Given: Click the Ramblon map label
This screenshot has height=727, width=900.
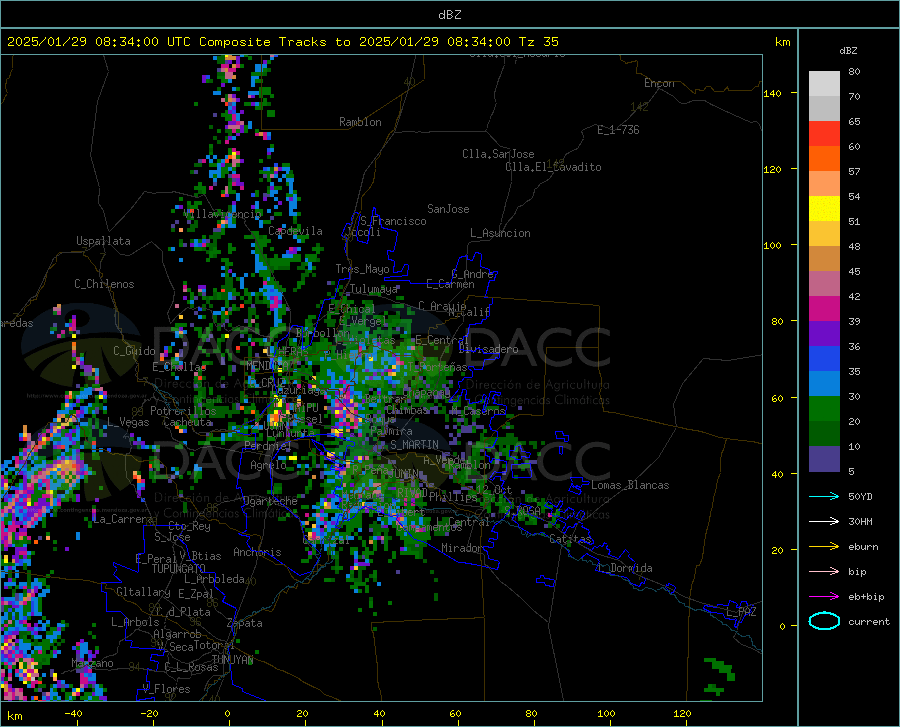Looking at the screenshot, I should [360, 122].
